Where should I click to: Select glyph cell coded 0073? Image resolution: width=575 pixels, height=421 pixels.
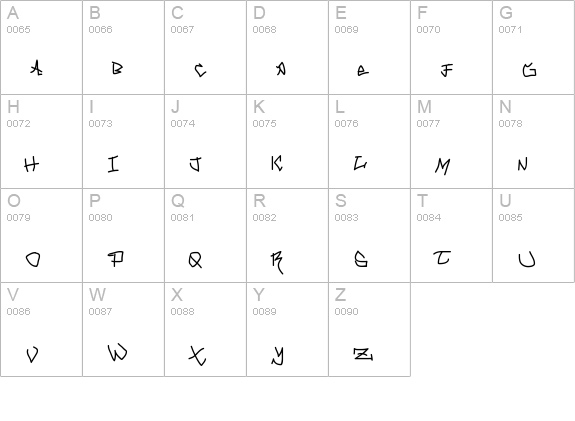click(x=123, y=142)
